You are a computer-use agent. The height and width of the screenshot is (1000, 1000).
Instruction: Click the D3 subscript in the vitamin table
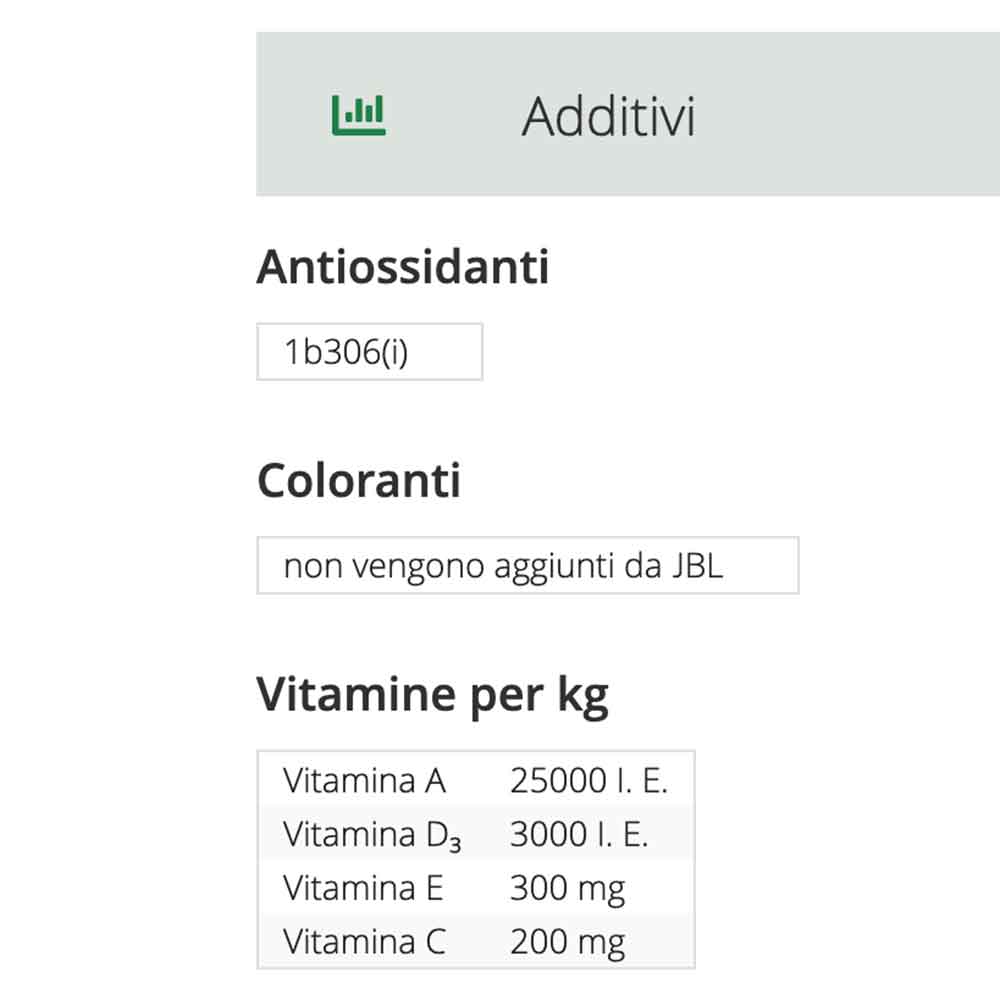coord(443,836)
